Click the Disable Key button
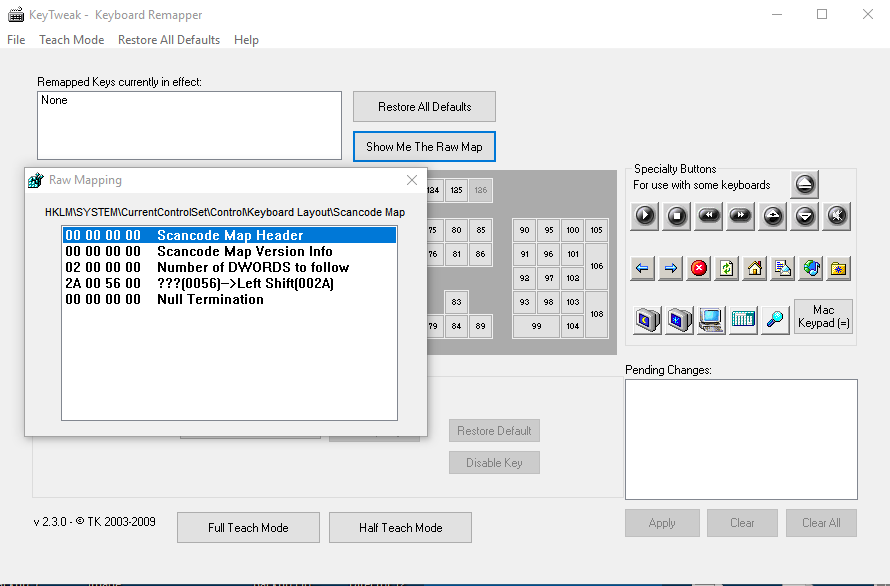 tap(494, 463)
